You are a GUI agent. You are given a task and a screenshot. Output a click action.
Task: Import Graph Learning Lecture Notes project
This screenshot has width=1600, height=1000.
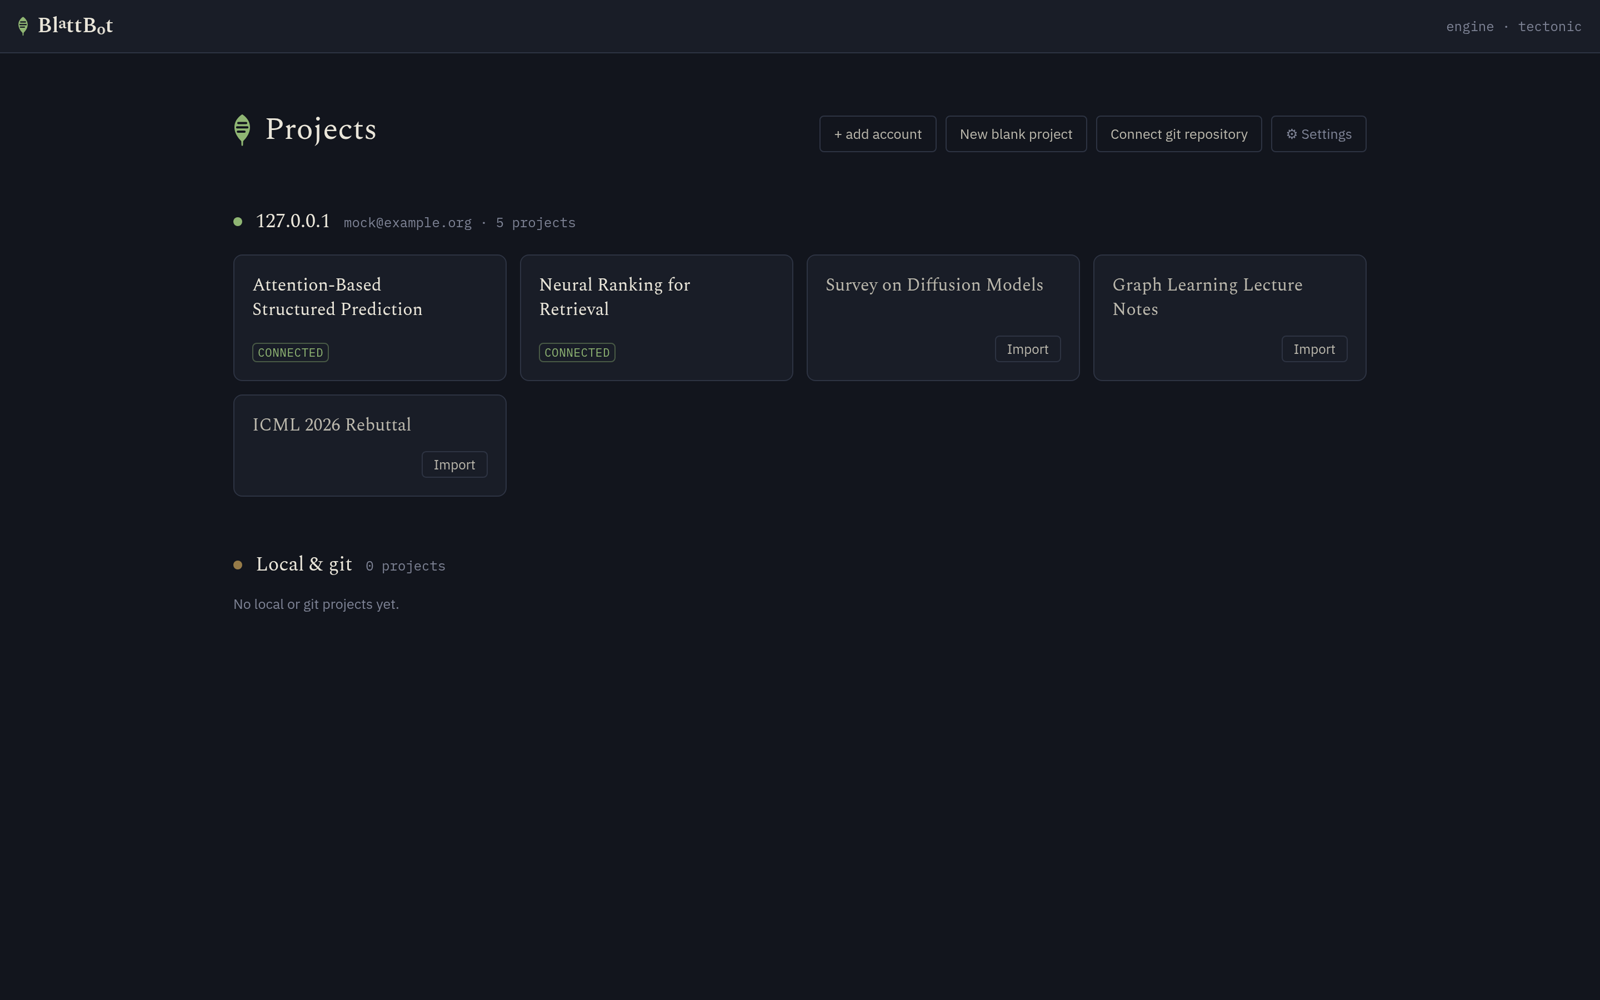click(1314, 349)
